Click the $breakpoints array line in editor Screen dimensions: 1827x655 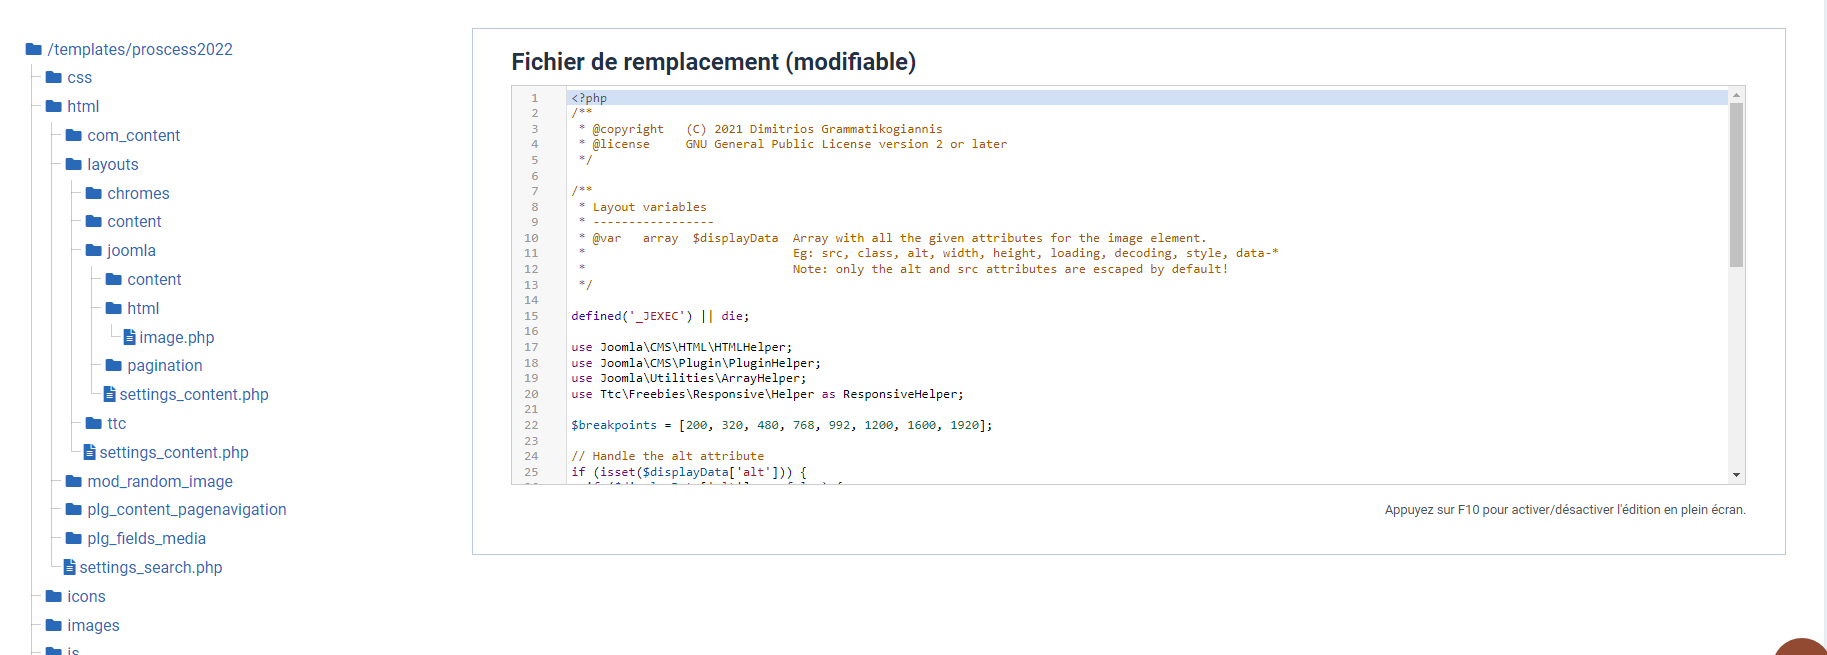point(782,425)
